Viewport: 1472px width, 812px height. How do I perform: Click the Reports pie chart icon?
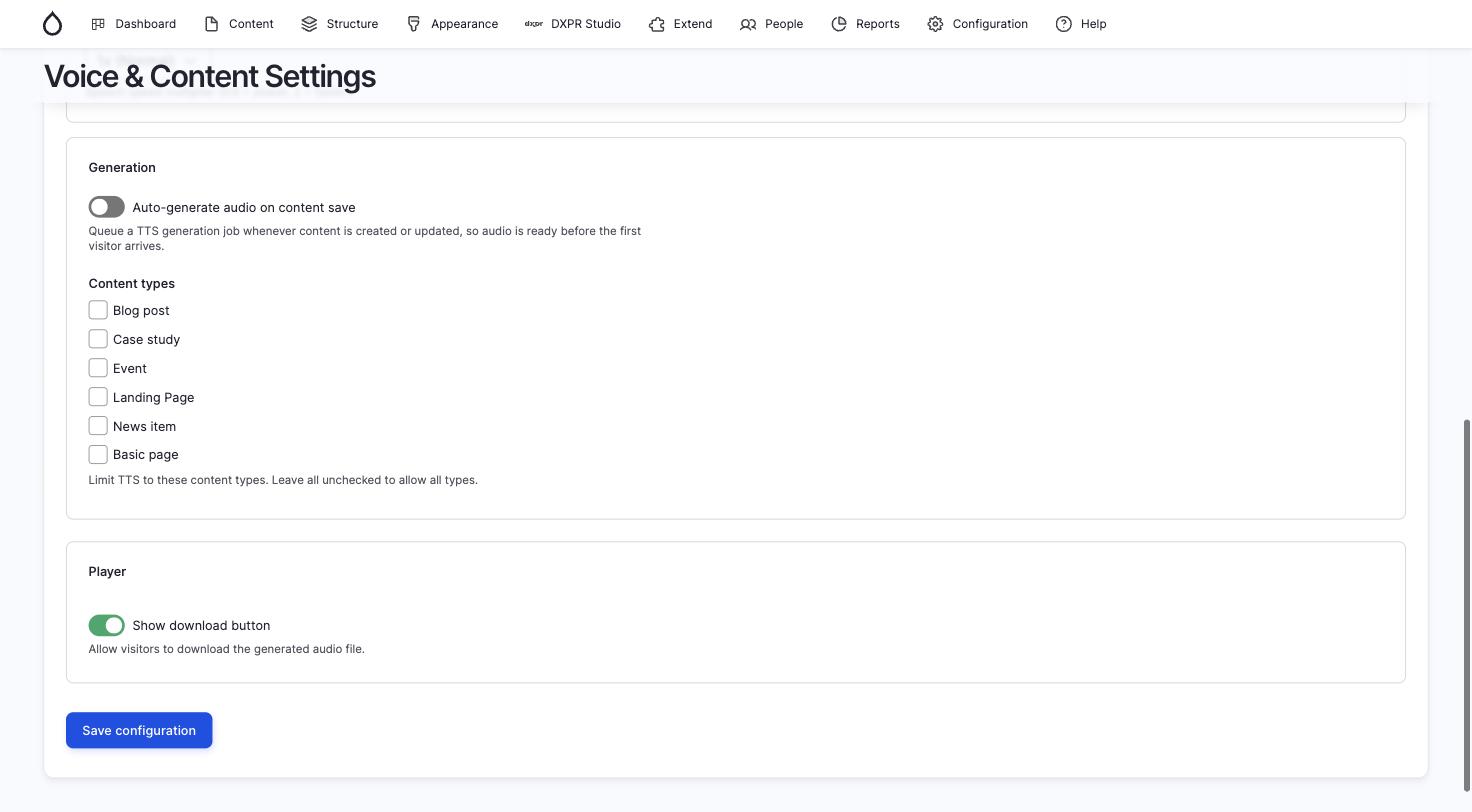(839, 24)
